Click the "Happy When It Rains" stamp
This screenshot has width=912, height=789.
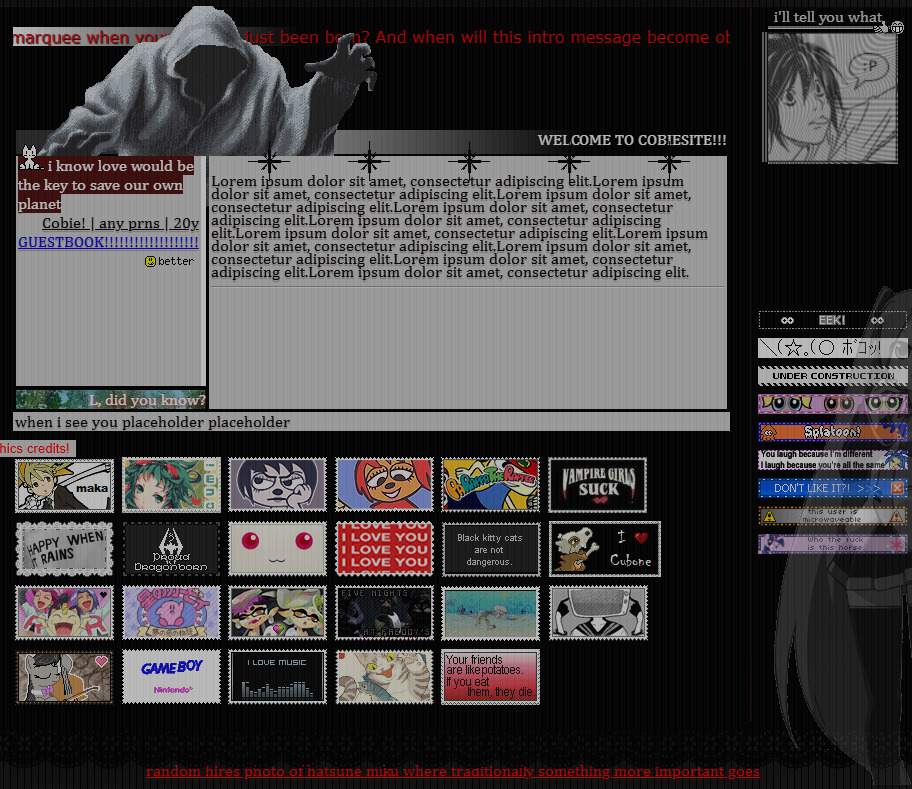click(65, 549)
